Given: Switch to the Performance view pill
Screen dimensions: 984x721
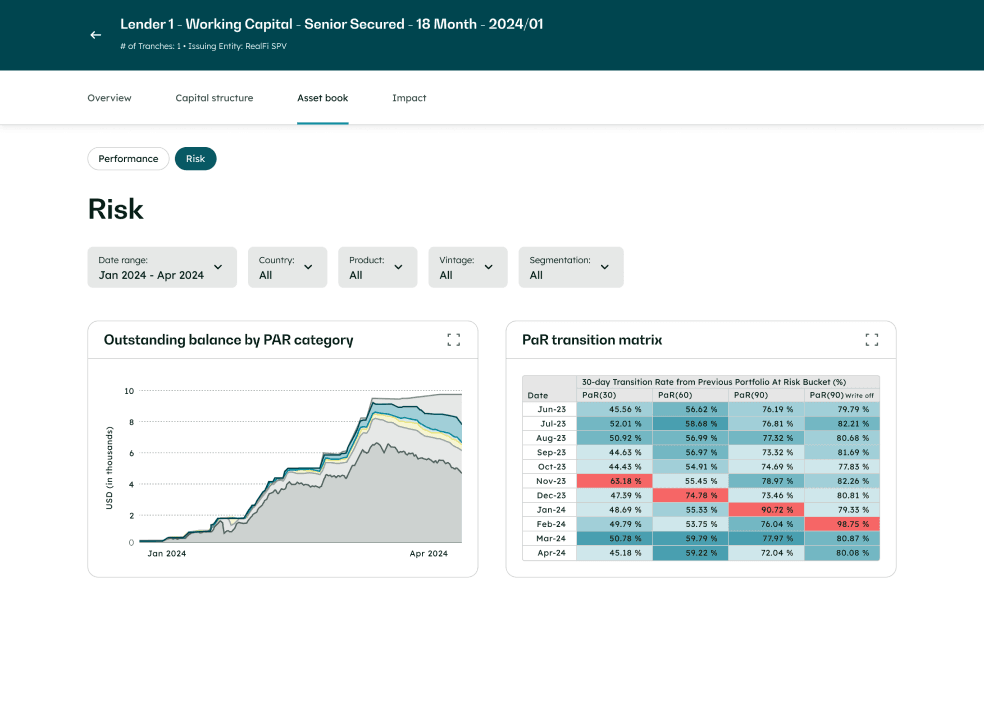Looking at the screenshot, I should (128, 158).
